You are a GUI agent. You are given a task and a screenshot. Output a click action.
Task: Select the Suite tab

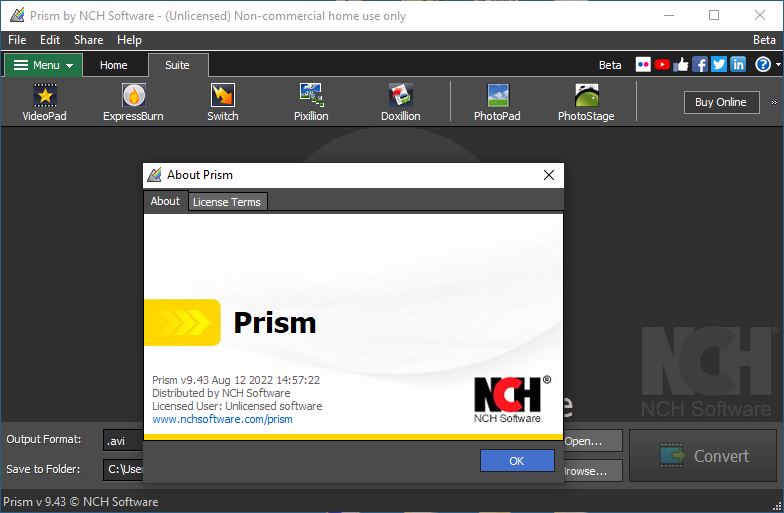point(178,65)
